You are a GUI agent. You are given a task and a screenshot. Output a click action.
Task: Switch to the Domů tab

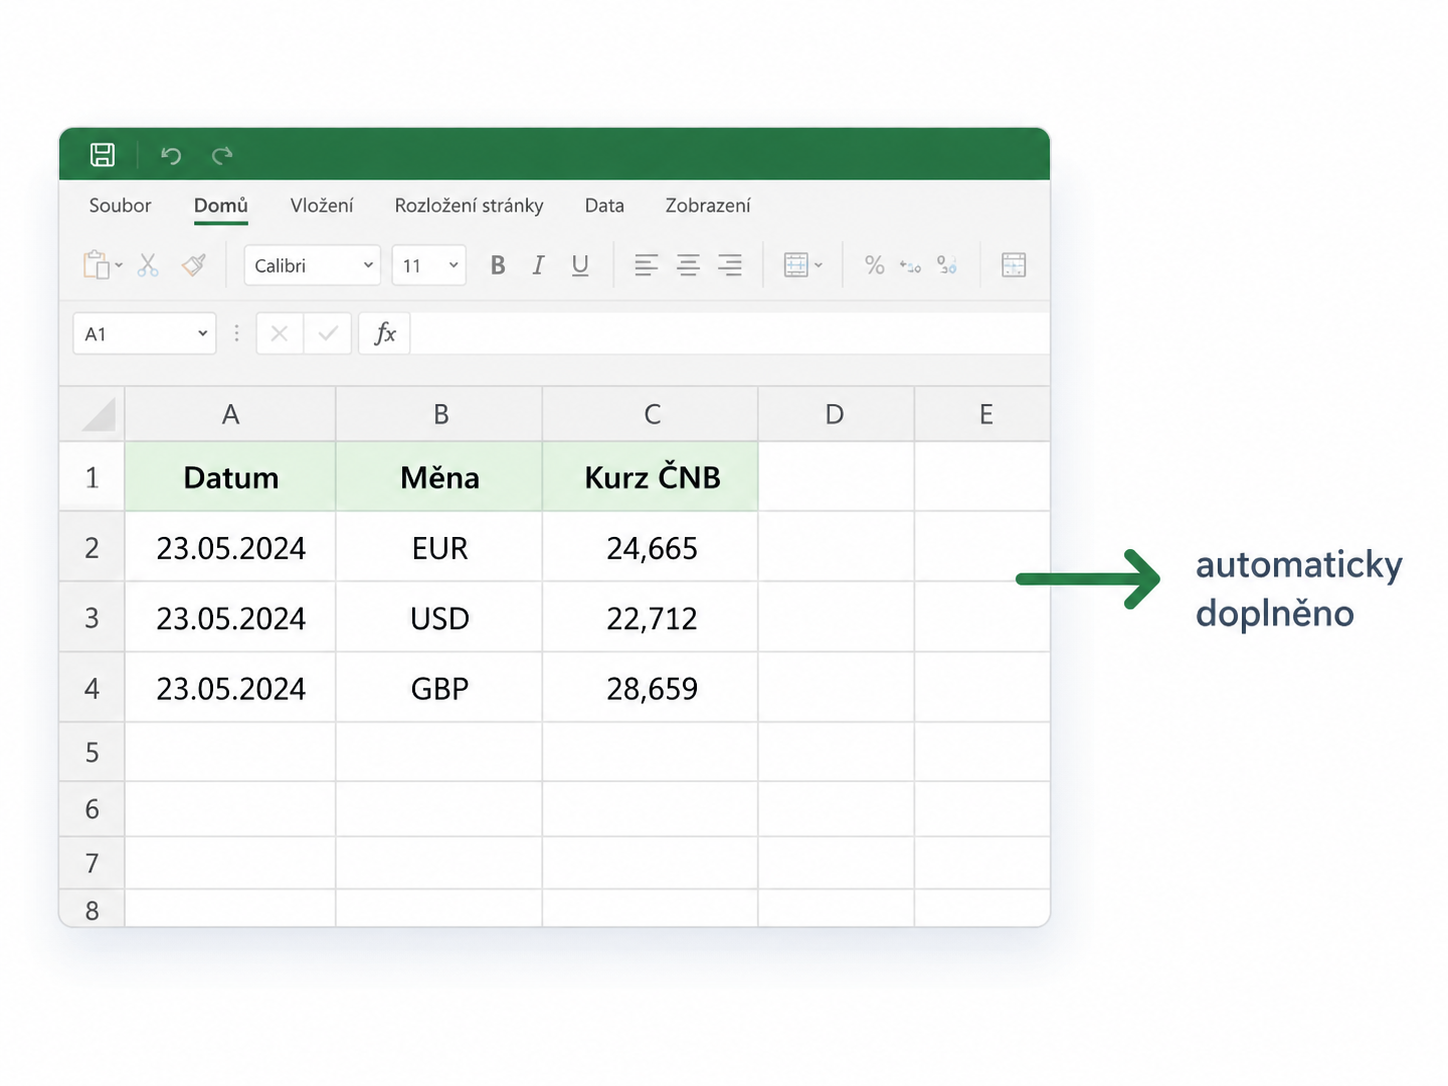221,205
